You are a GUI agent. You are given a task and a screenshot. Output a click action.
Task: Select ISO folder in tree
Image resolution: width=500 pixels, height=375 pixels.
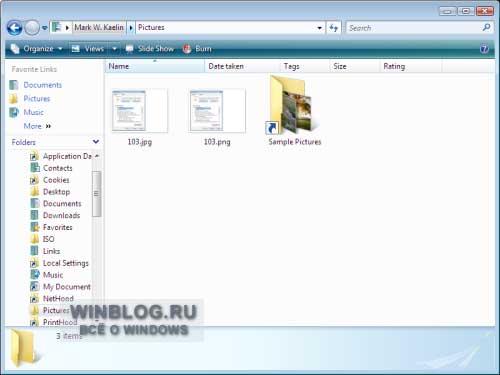[x=48, y=239]
